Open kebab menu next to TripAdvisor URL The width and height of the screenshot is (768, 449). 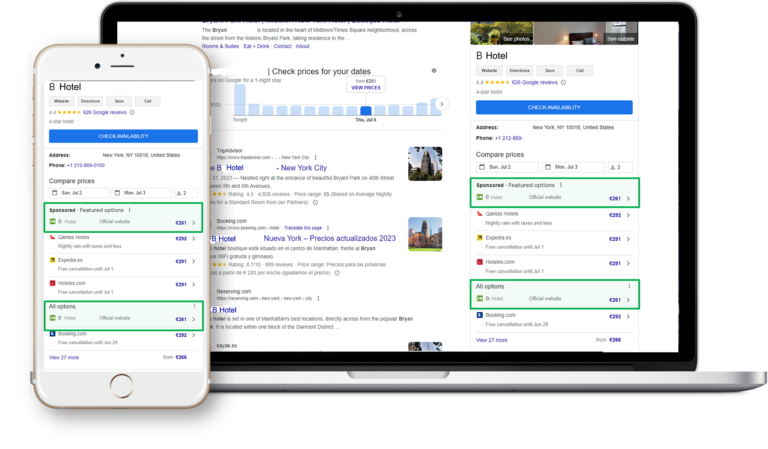click(x=315, y=157)
